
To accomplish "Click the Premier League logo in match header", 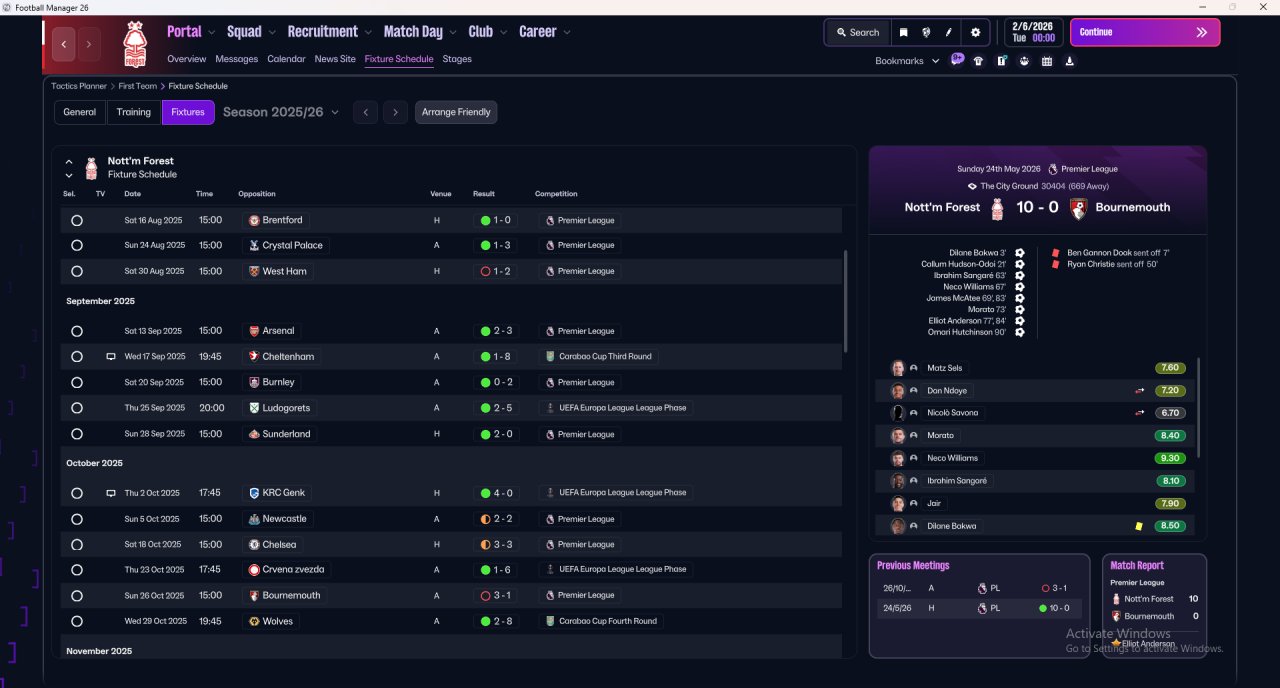I will [x=1052, y=169].
